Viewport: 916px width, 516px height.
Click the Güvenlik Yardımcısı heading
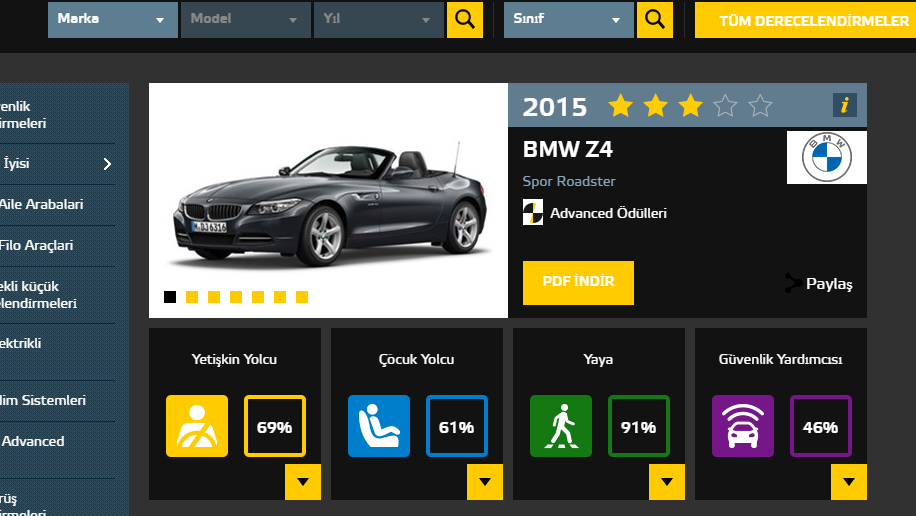(780, 359)
